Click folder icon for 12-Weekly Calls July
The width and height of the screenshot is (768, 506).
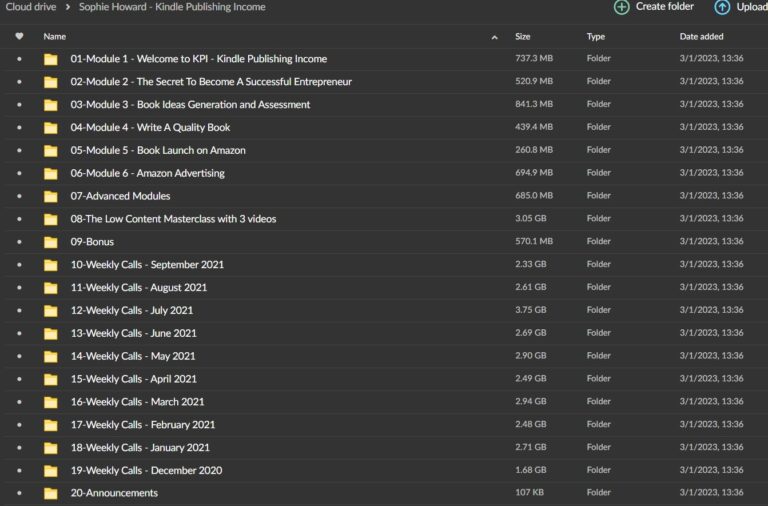[50, 311]
